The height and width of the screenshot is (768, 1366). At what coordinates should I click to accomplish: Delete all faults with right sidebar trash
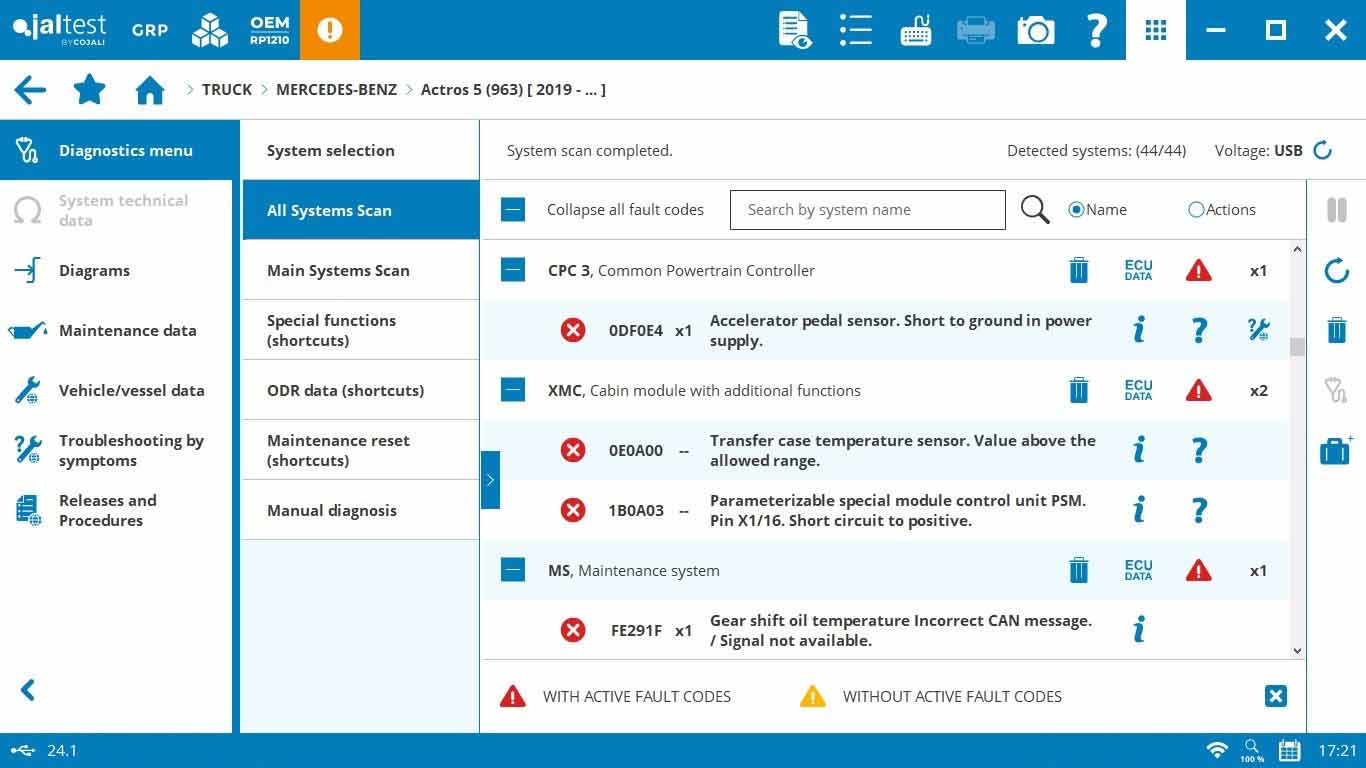(1336, 330)
